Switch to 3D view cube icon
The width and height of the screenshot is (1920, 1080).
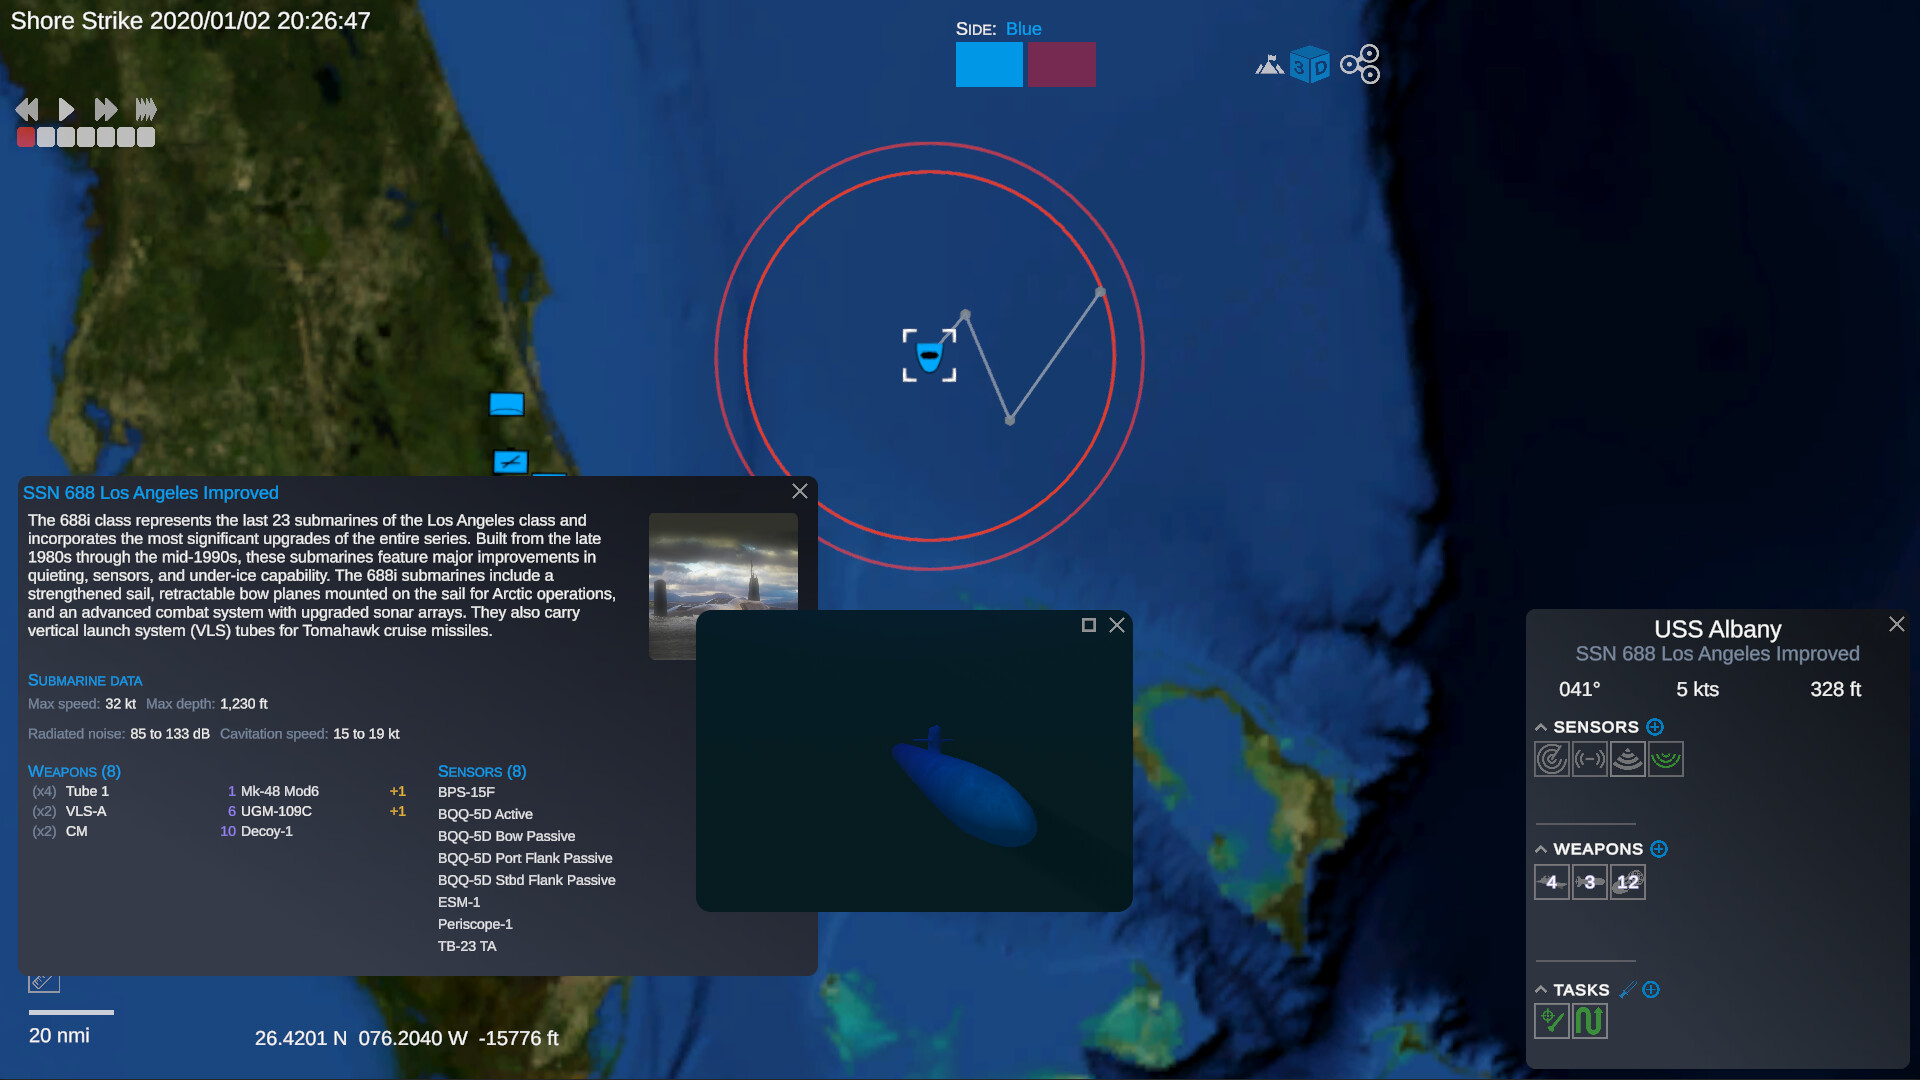[x=1309, y=66]
